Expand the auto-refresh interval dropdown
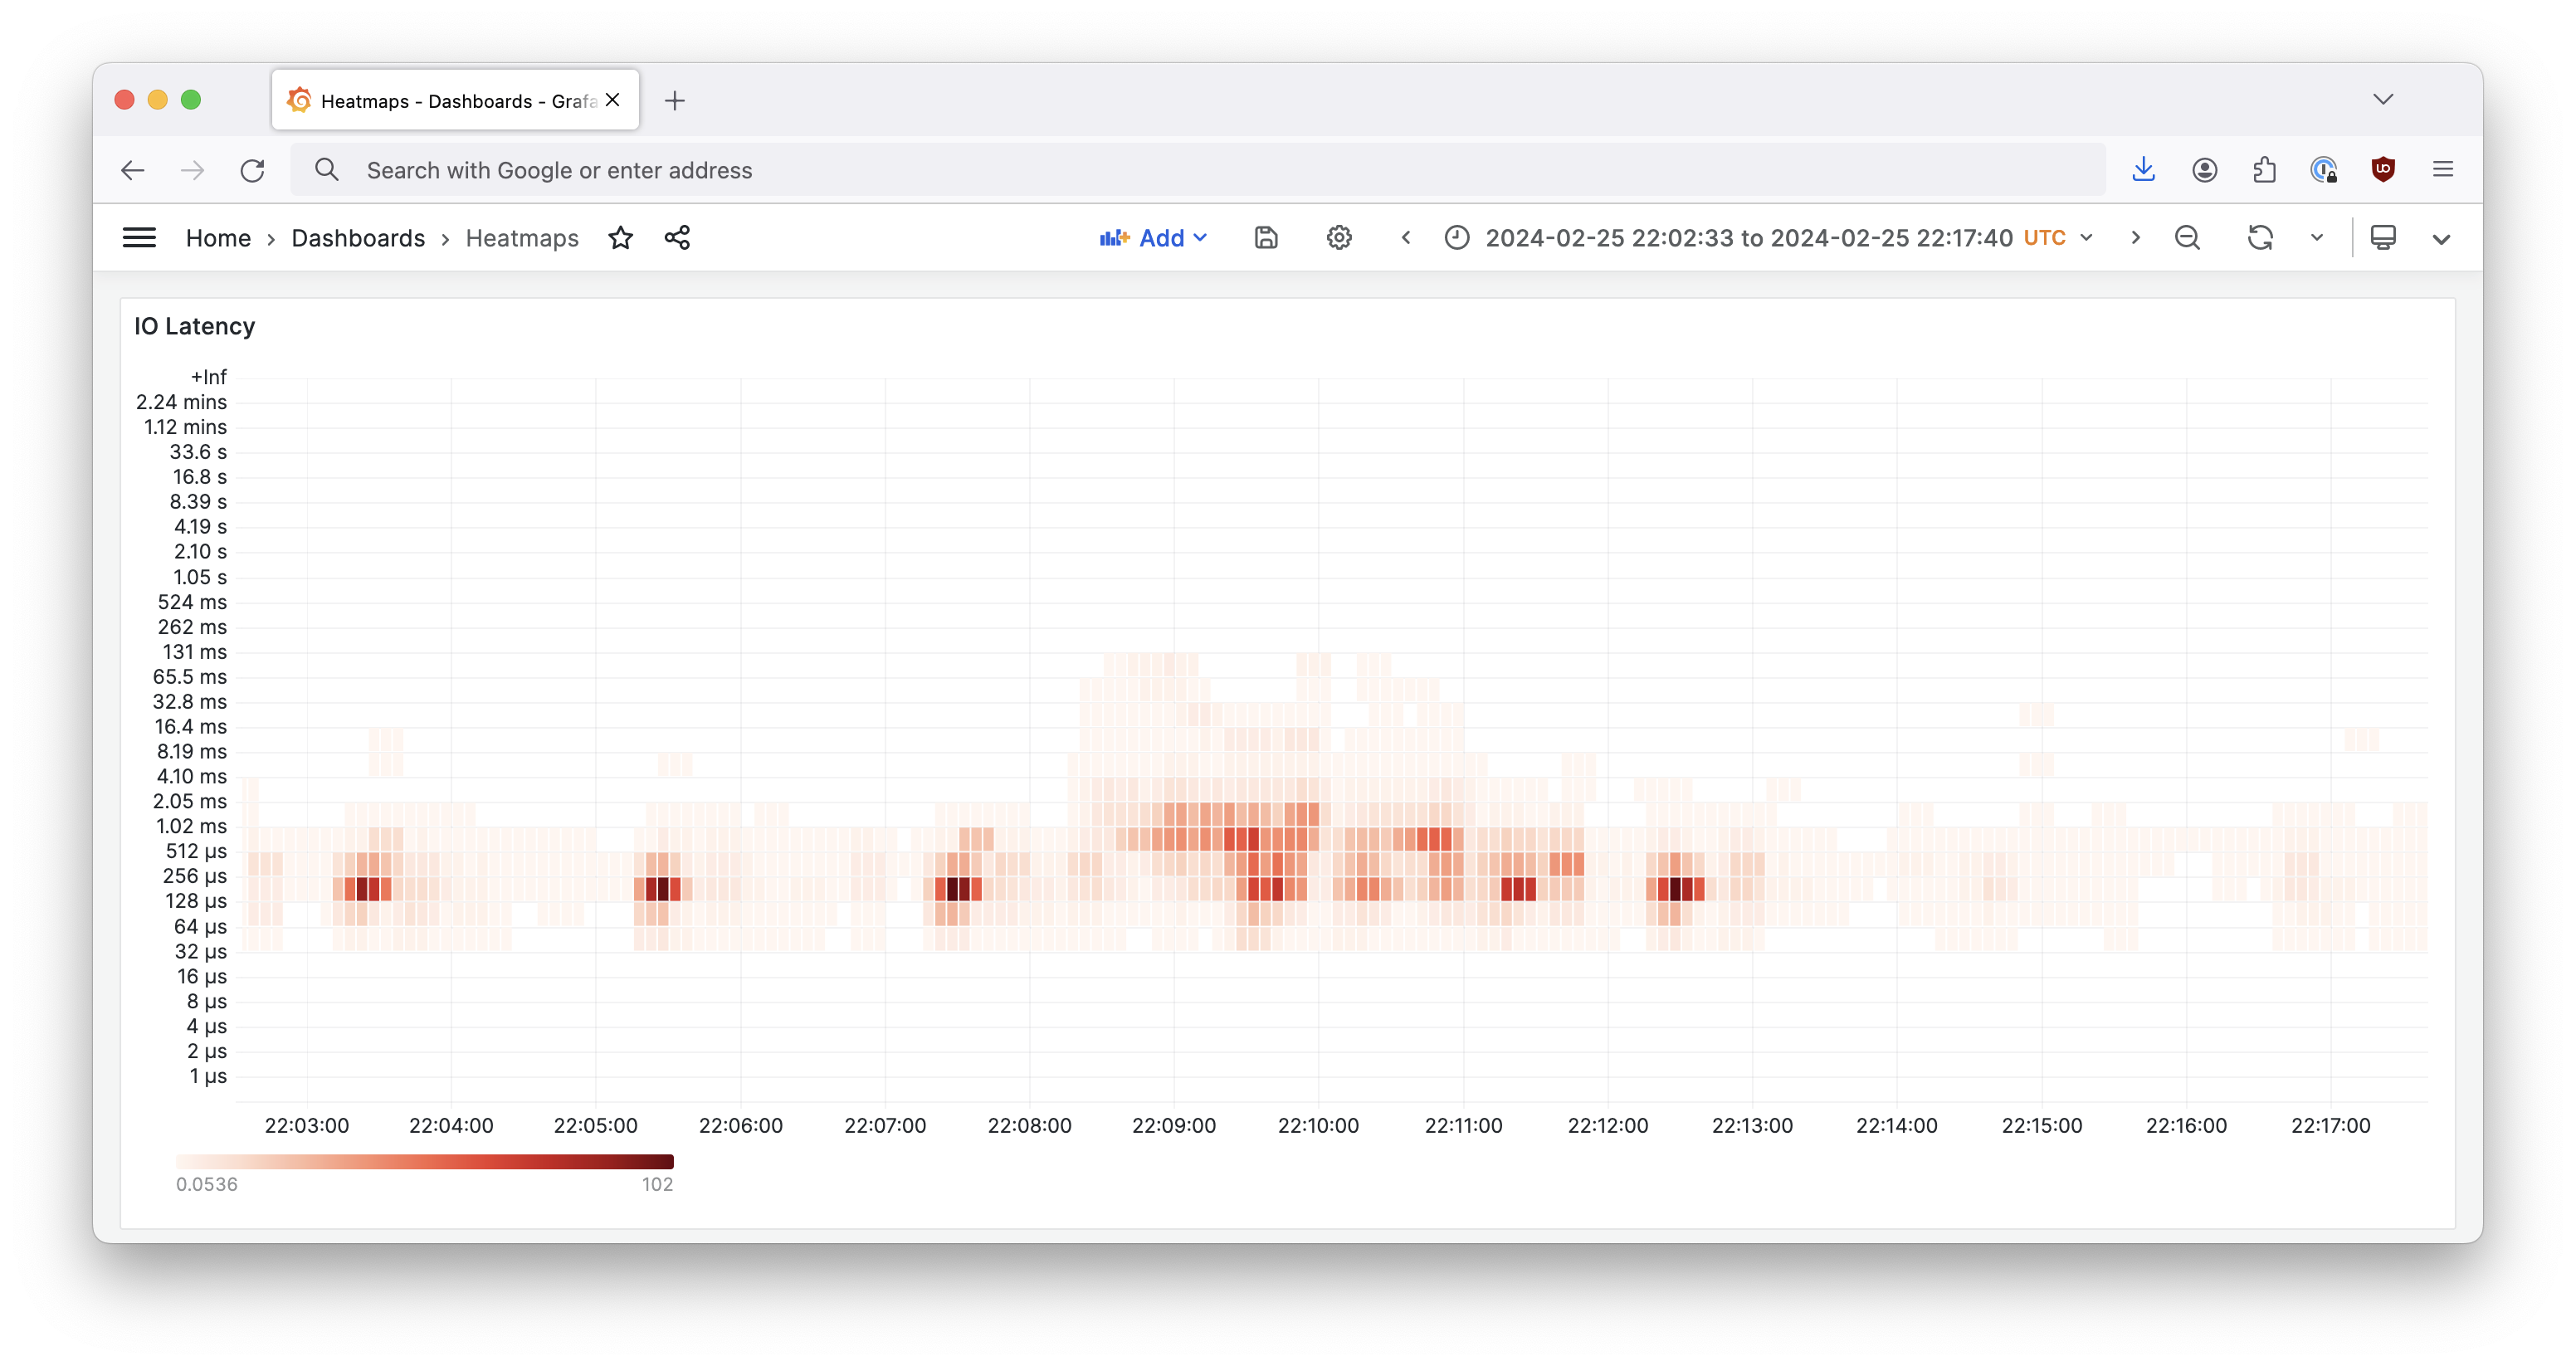The width and height of the screenshot is (2576, 1366). tap(2317, 238)
